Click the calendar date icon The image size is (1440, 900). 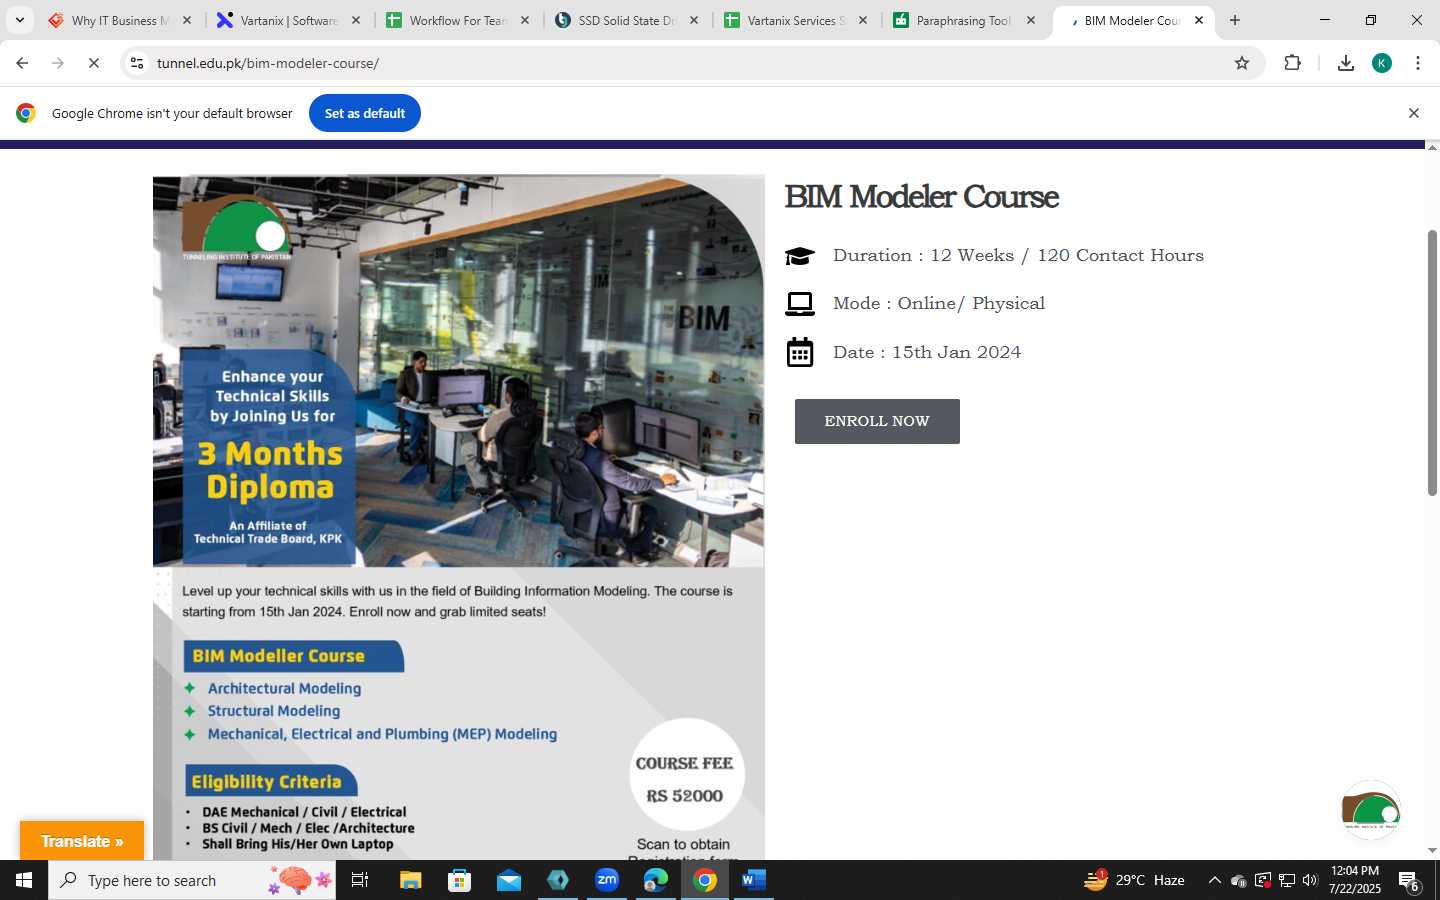799,352
